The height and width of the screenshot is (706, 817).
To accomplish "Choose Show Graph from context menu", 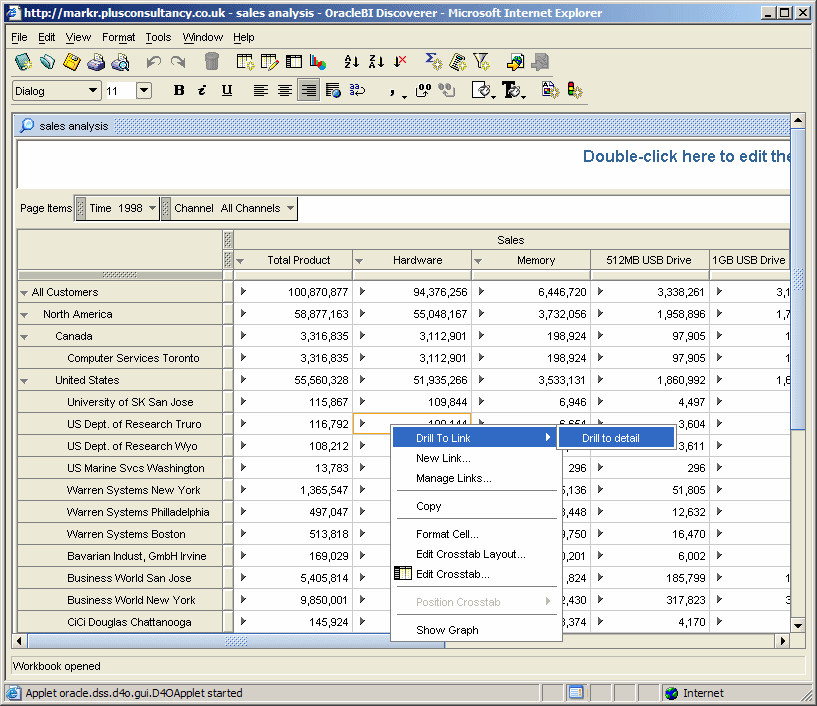I will [447, 630].
